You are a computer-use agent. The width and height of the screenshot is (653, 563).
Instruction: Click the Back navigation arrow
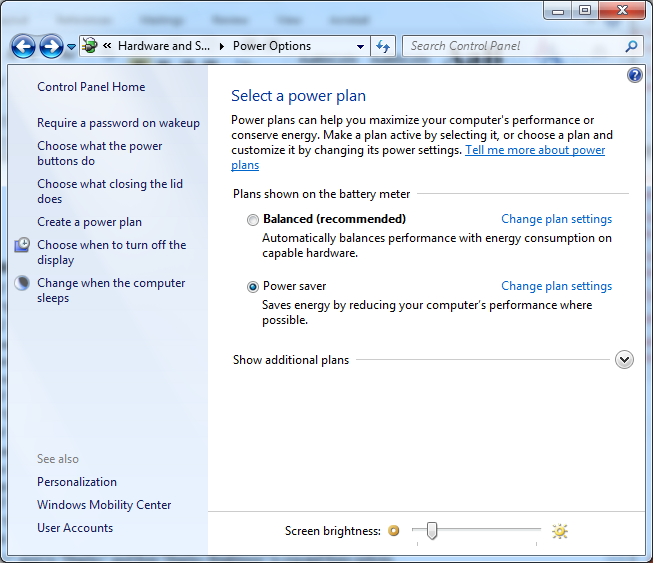pos(23,46)
